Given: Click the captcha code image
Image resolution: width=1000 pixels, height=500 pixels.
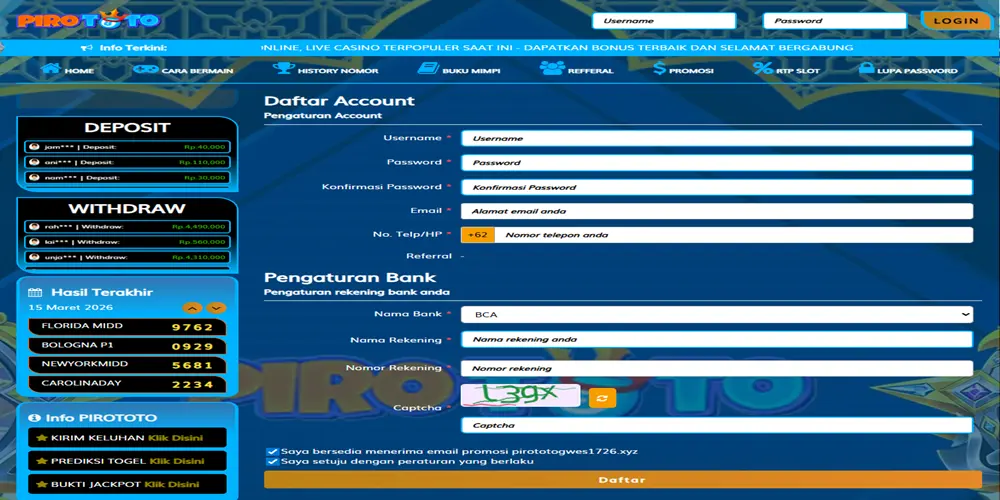Looking at the screenshot, I should click(520, 395).
